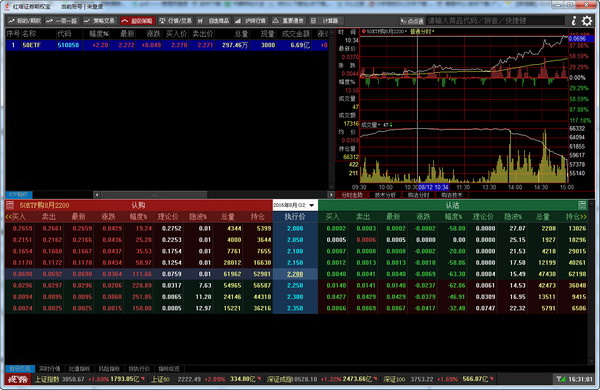Click the 成交金额 column header
600x390 pixels.
(x=296, y=34)
